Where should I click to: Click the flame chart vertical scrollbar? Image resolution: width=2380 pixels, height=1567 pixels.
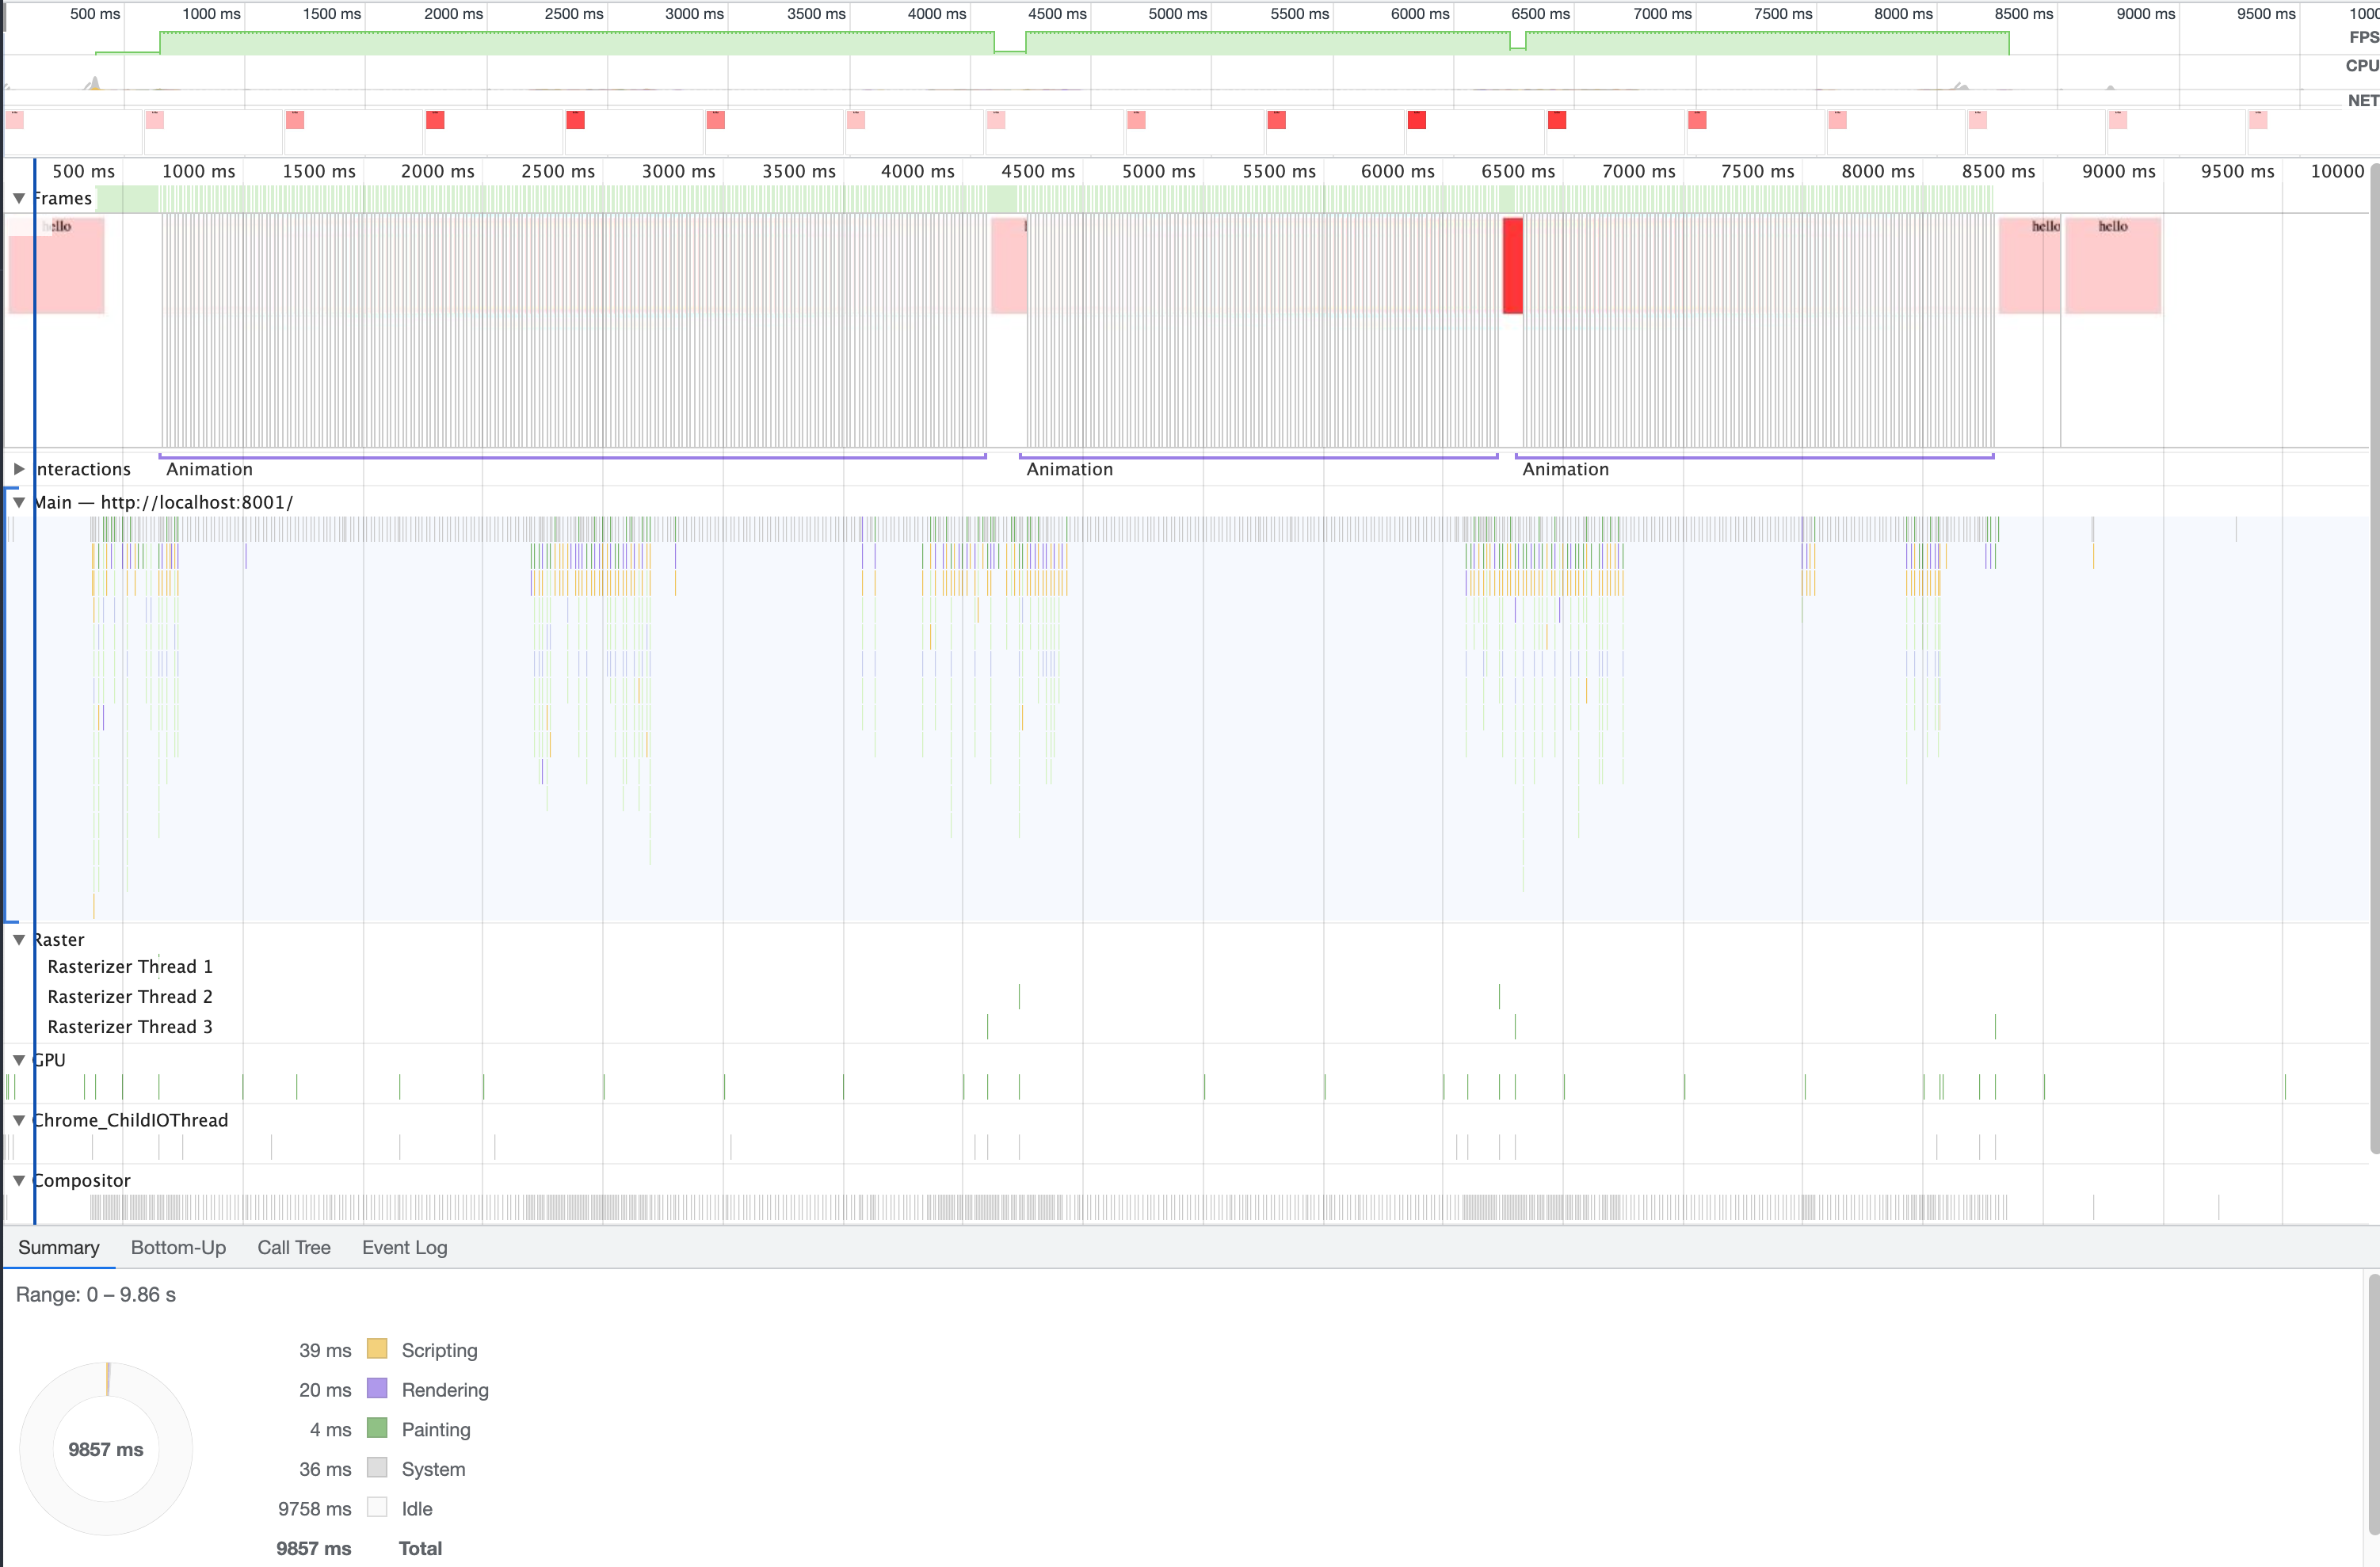[x=2374, y=660]
